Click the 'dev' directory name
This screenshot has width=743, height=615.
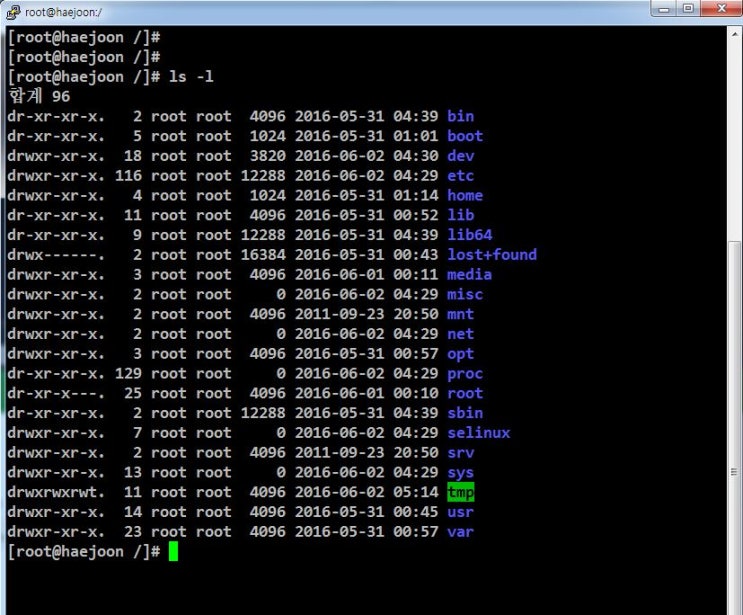coord(461,156)
